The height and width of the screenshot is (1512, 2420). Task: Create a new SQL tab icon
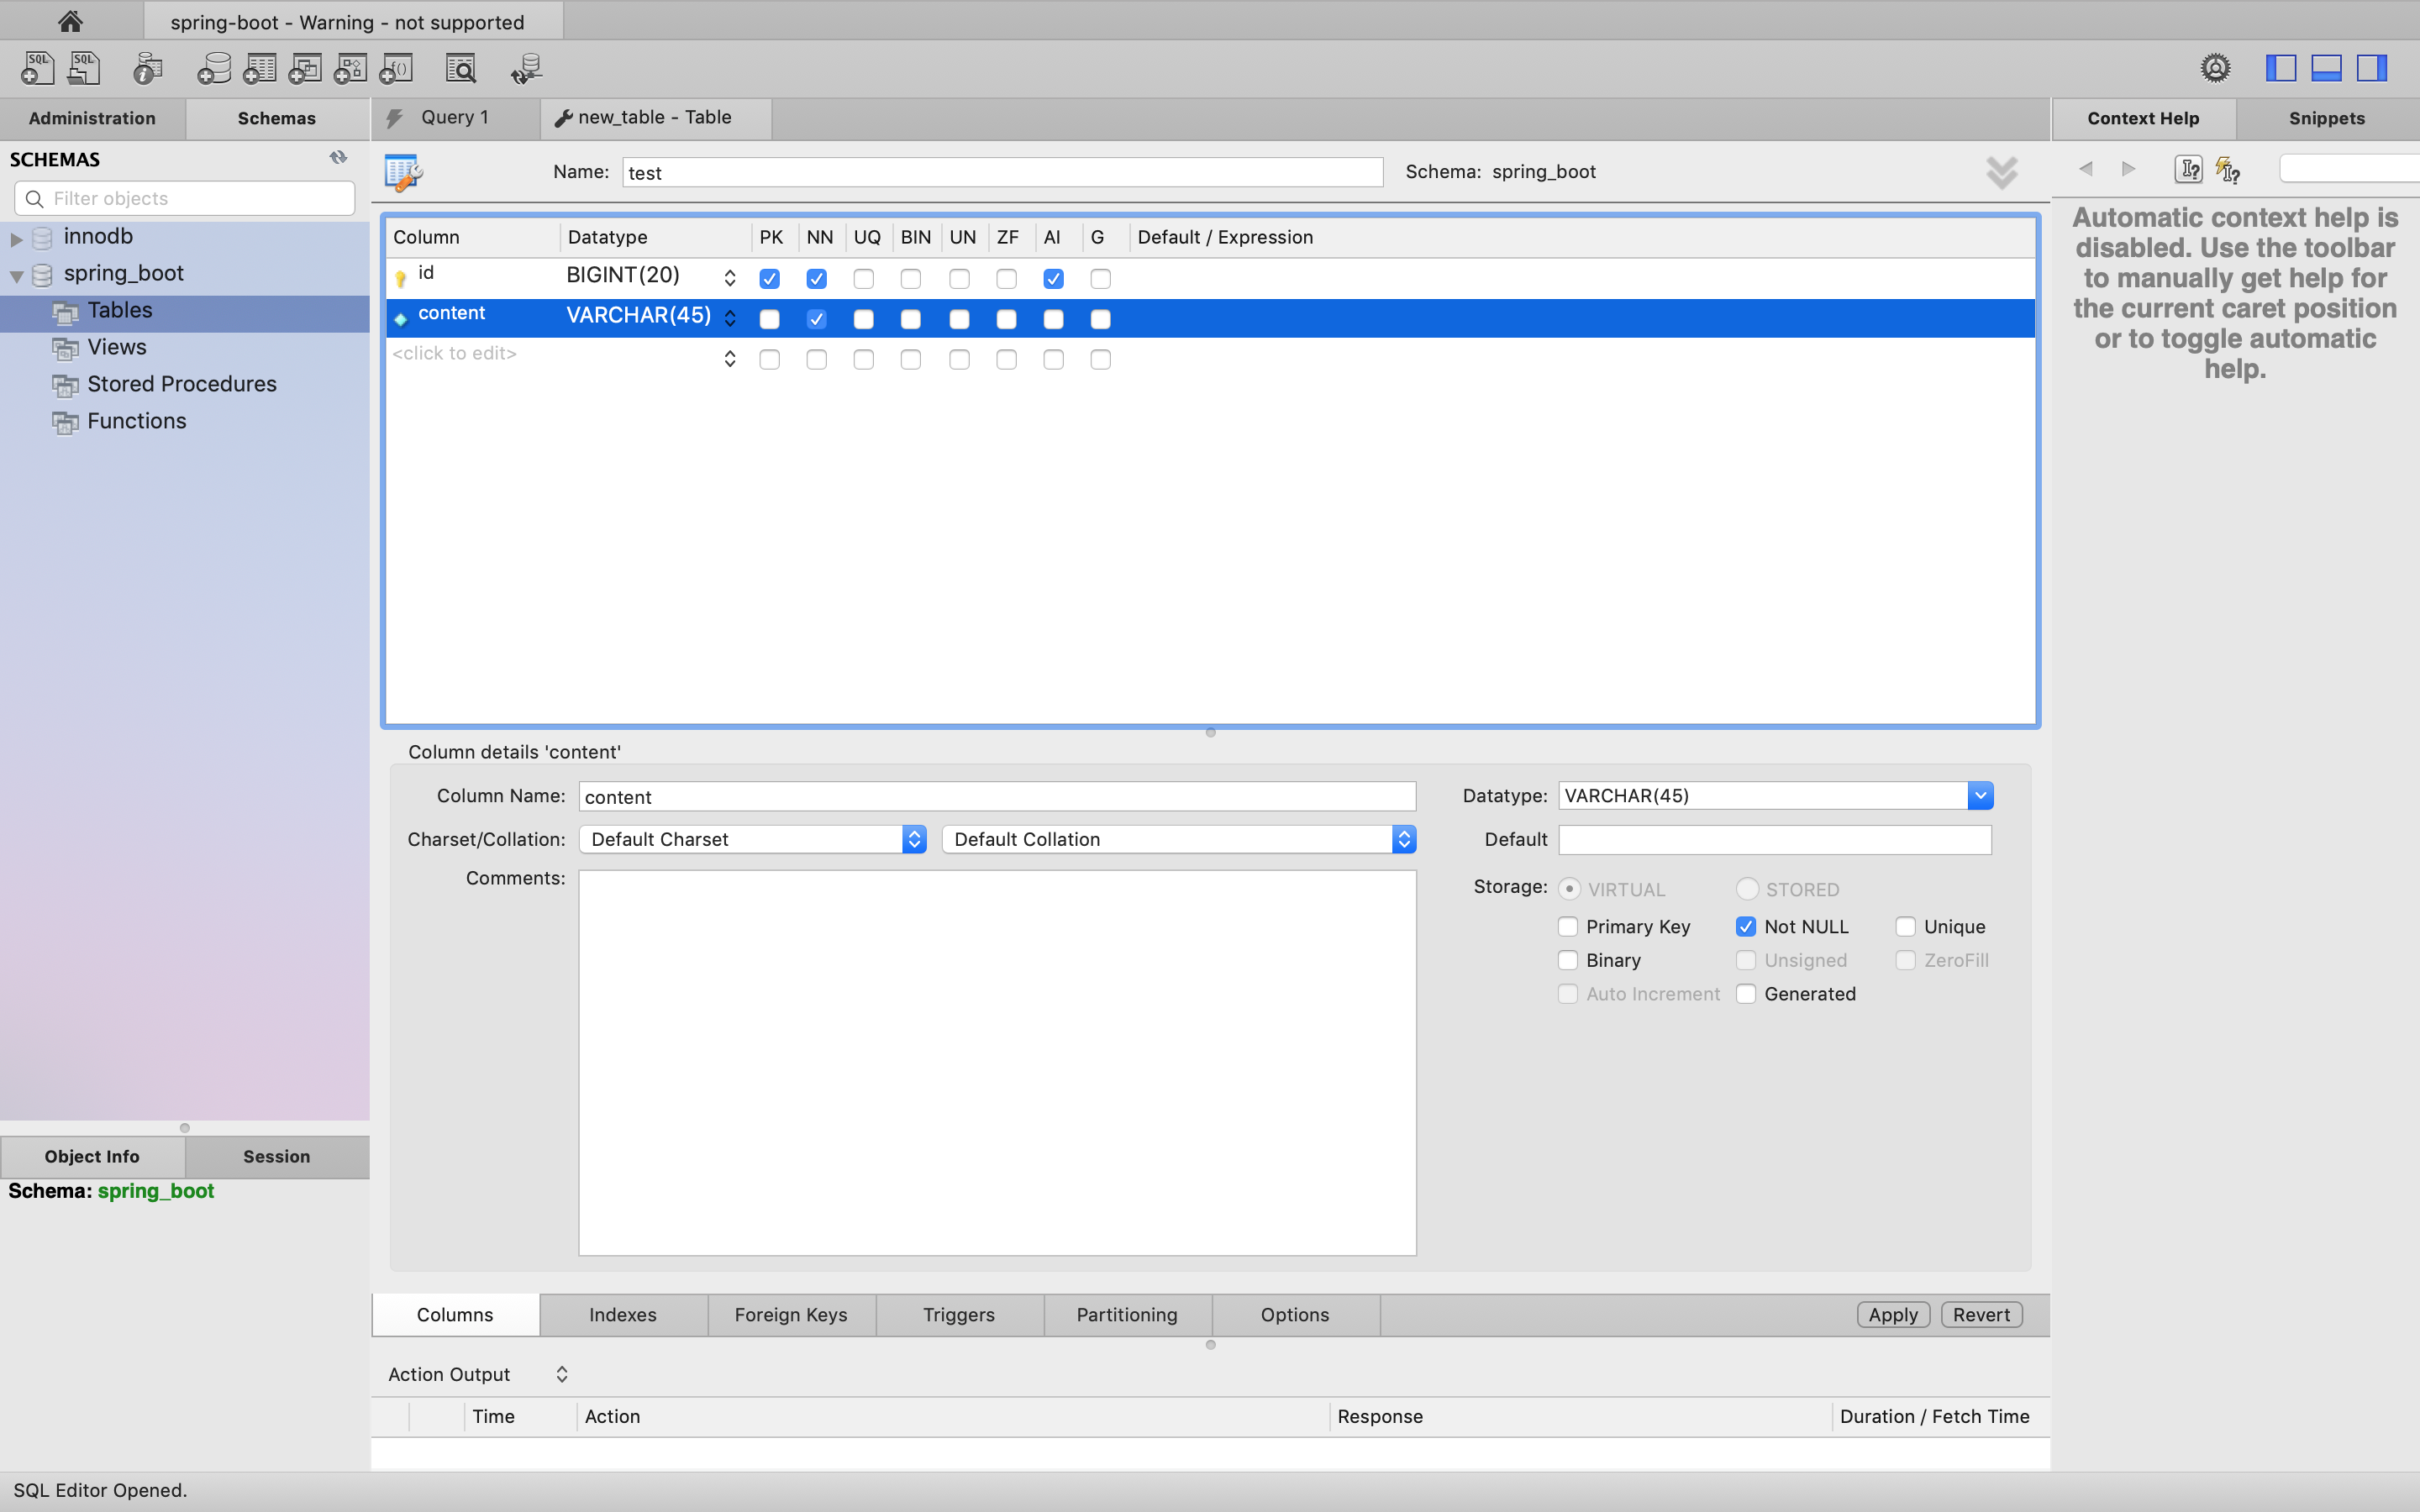point(37,68)
